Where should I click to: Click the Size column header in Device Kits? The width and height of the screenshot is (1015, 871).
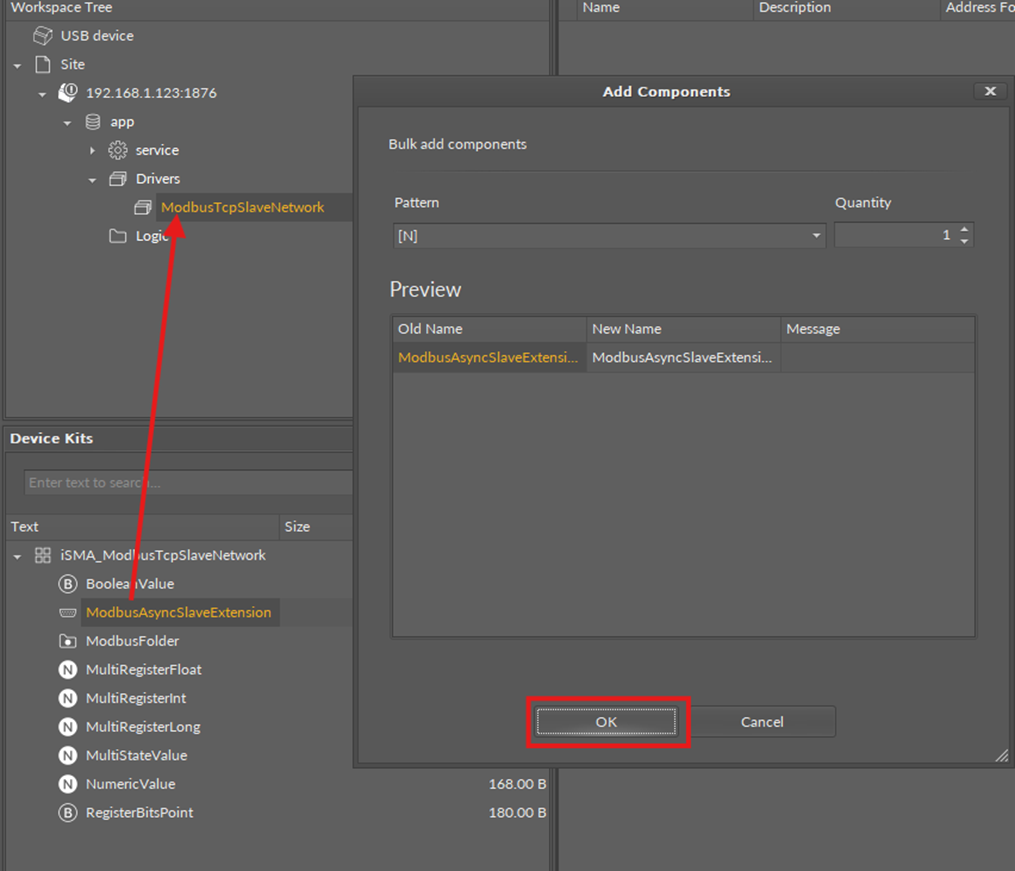click(x=317, y=527)
